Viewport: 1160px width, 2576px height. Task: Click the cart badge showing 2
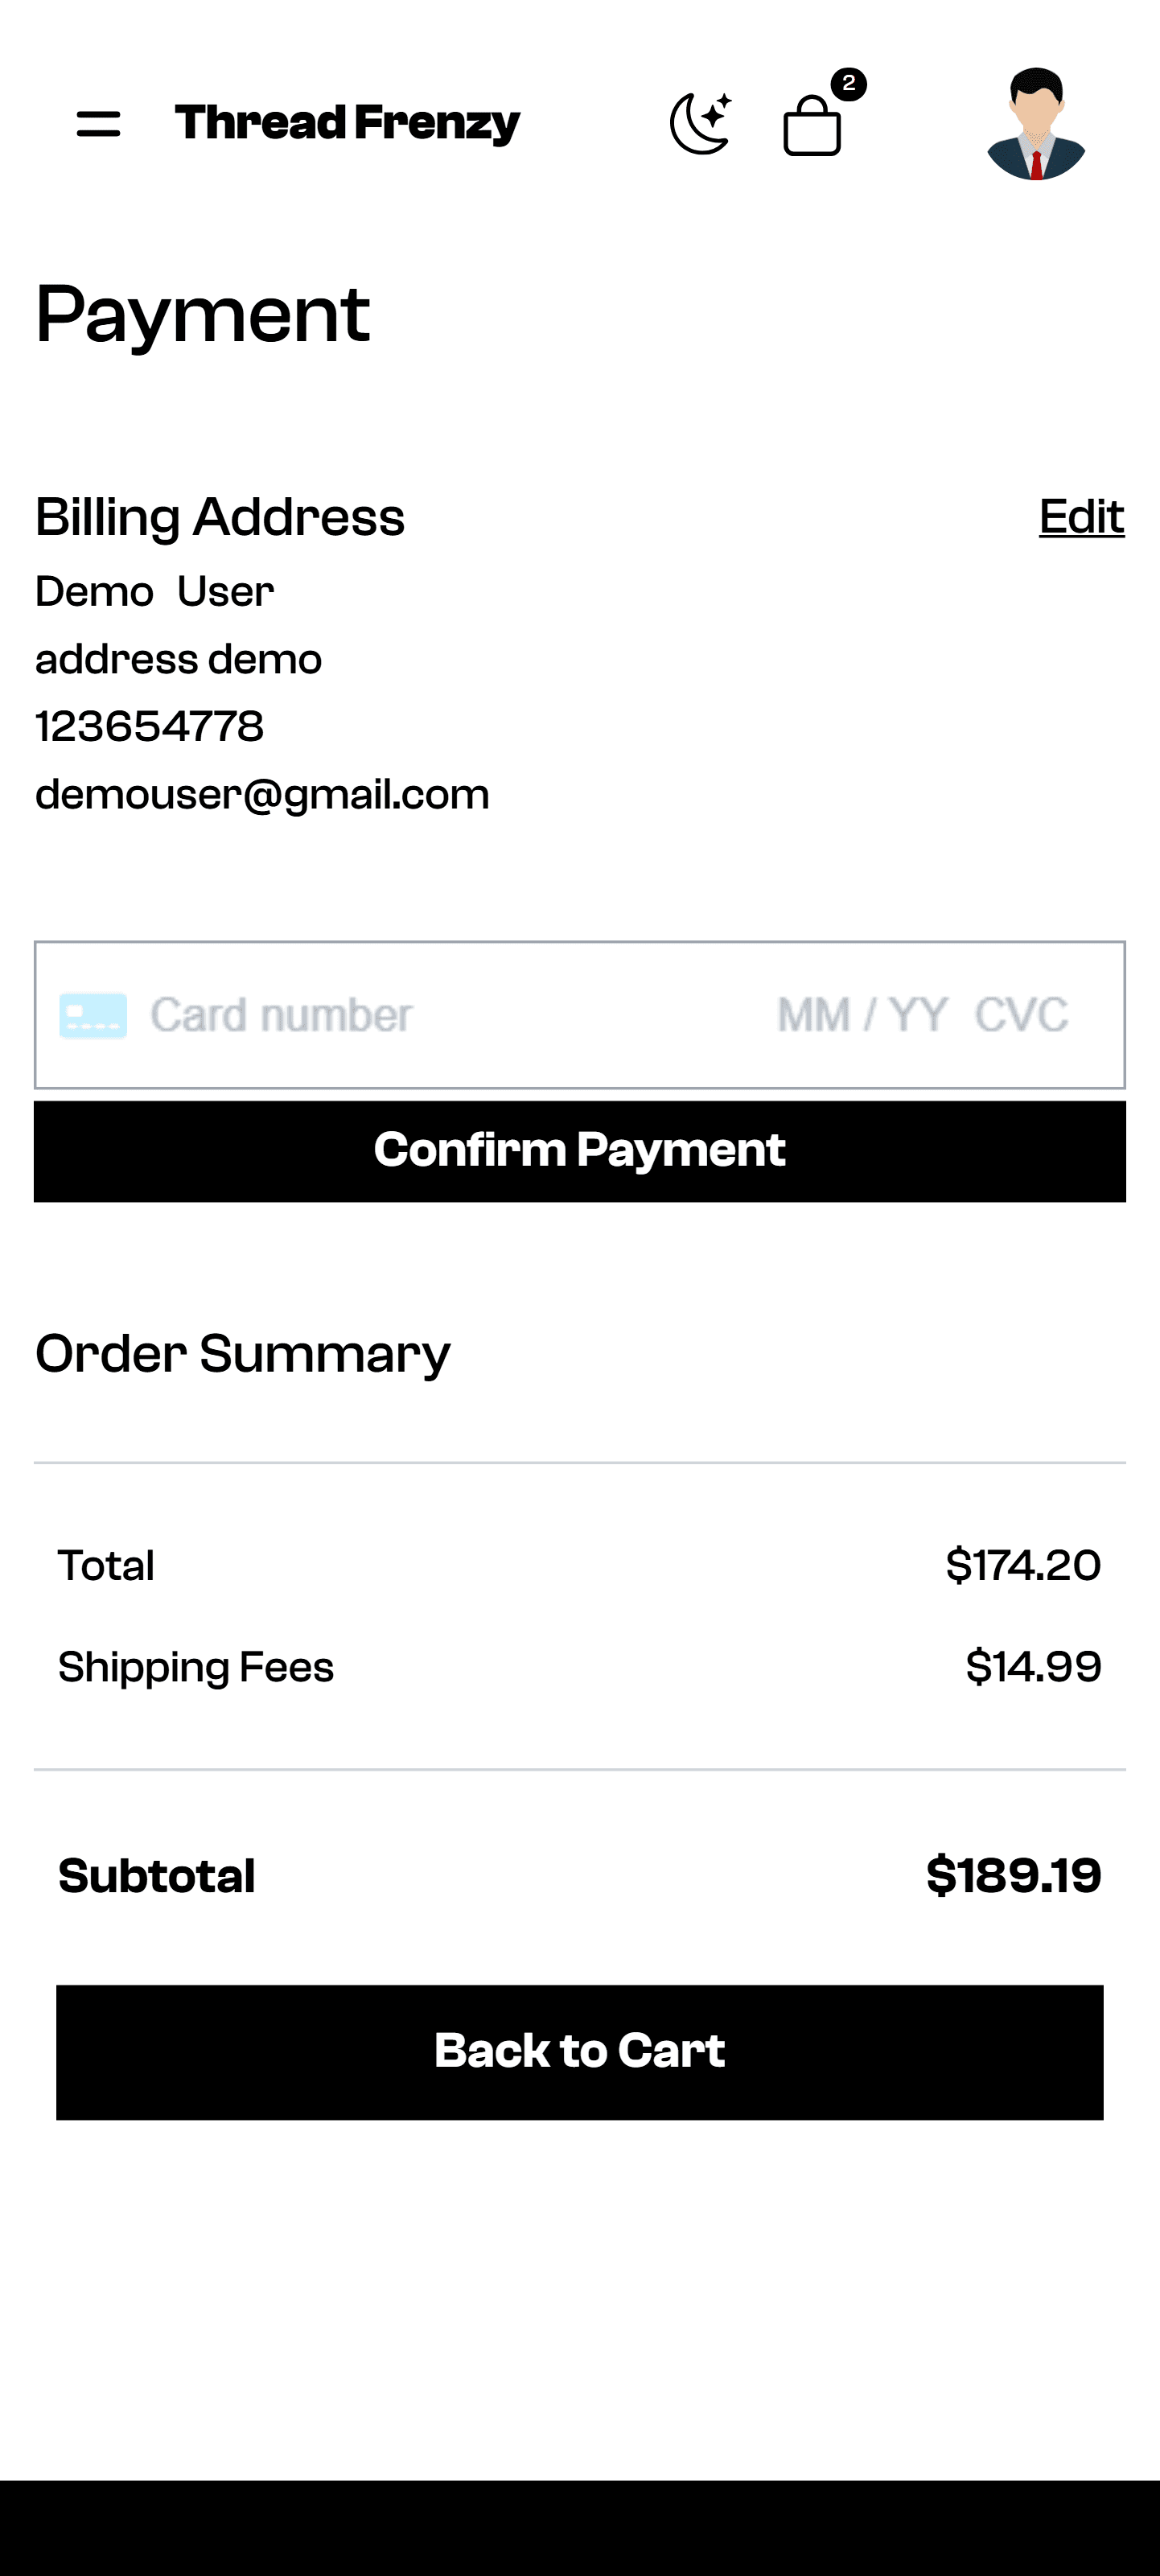tap(849, 84)
